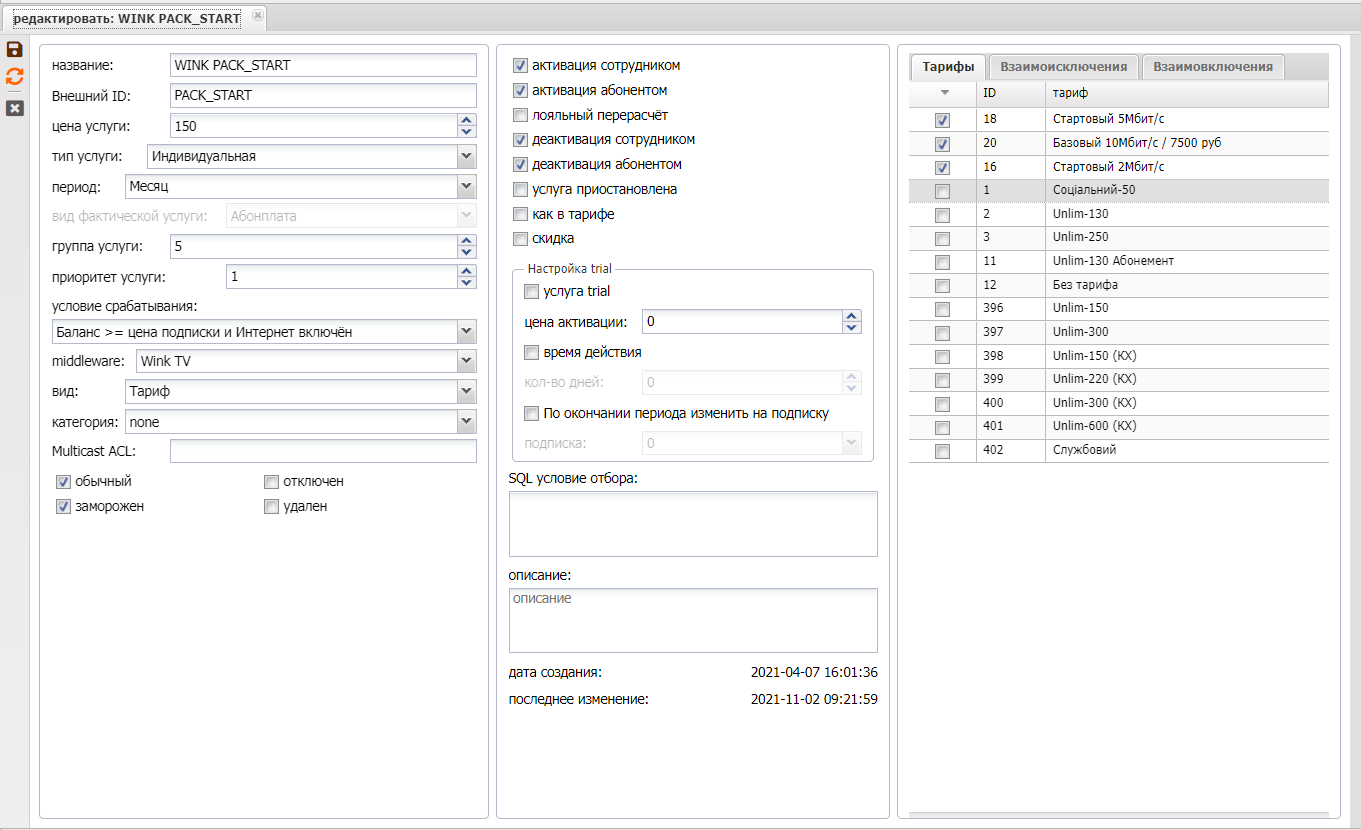Click the cancel X icon in sidebar
This screenshot has width=1361, height=830.
tap(15, 107)
